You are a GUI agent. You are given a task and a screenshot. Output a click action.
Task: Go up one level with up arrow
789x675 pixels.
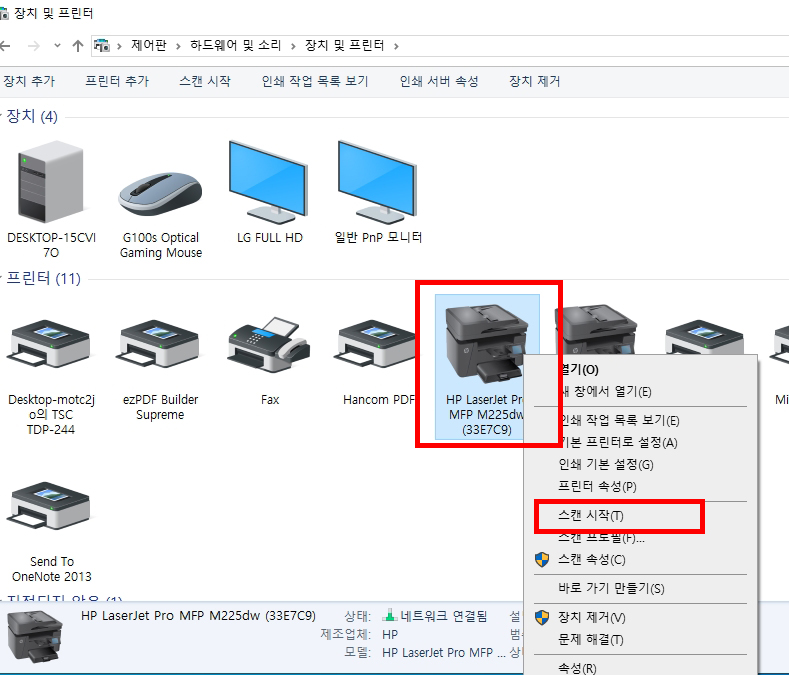point(77,46)
